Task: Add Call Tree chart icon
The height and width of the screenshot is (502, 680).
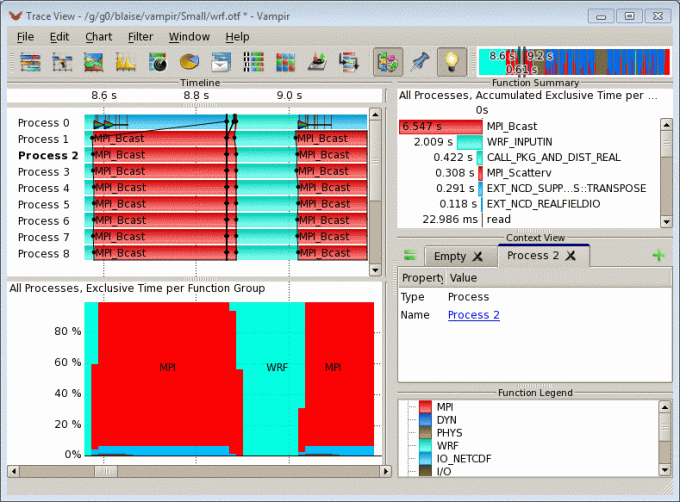Action: pyautogui.click(x=349, y=62)
